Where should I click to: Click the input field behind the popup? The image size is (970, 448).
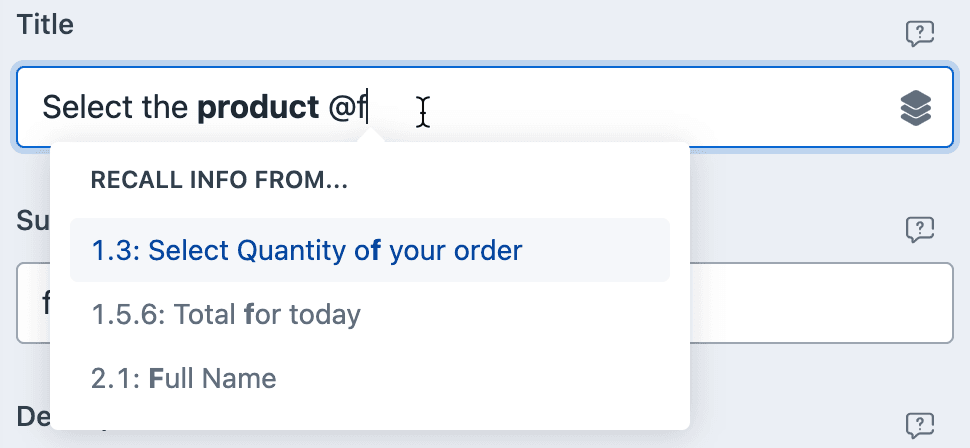[x=821, y=303]
